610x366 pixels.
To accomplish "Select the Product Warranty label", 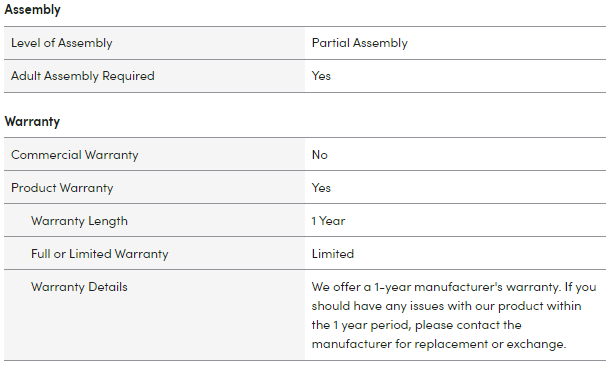I will point(62,188).
